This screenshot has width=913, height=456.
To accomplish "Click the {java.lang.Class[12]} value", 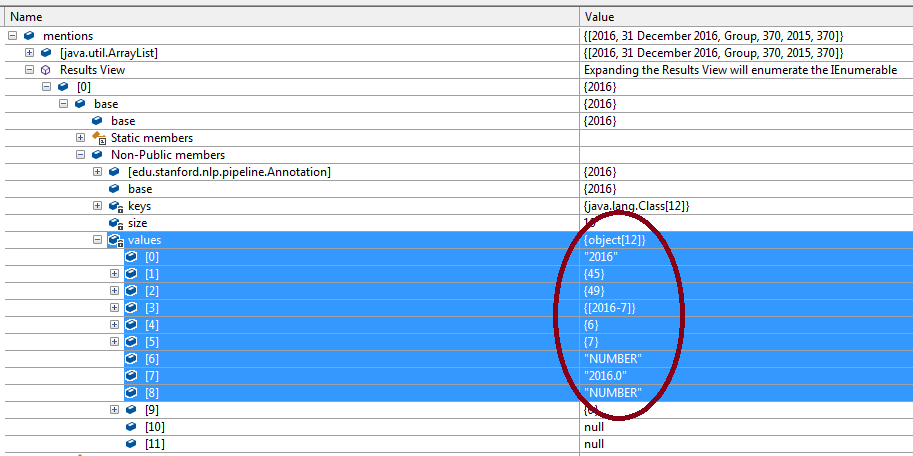I will point(637,206).
